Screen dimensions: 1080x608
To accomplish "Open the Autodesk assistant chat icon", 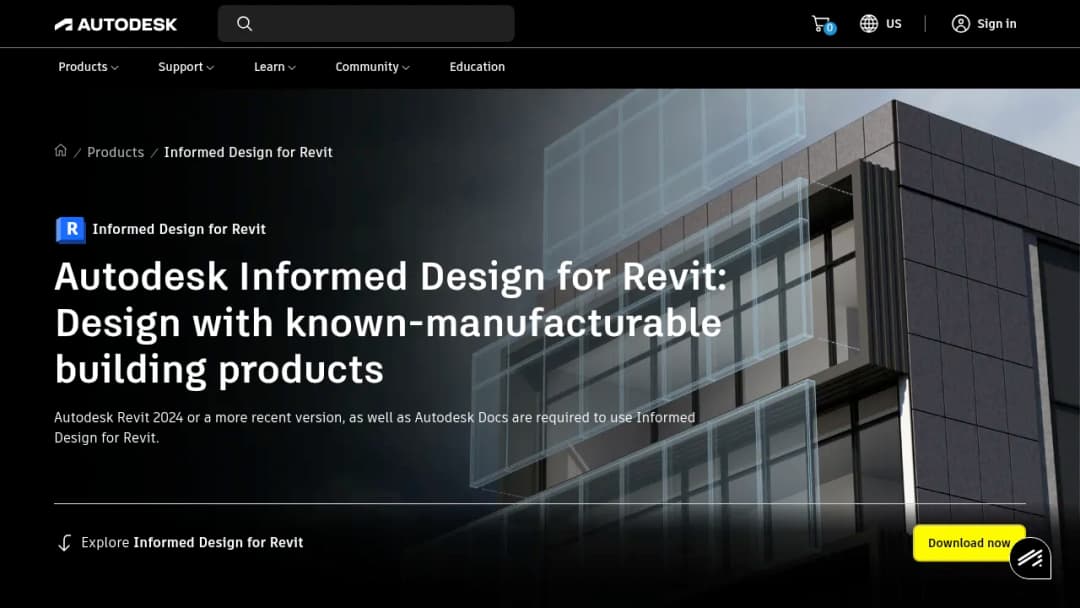I will (1030, 558).
